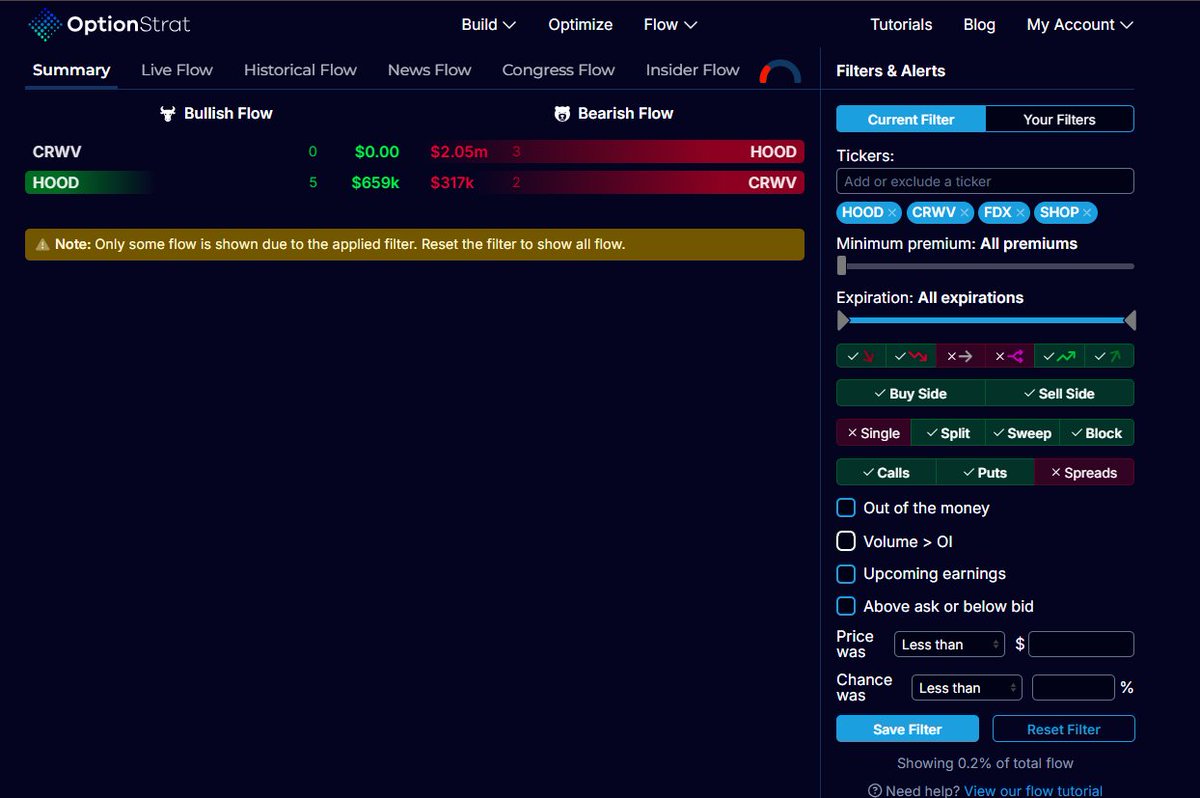Remove the CRWV ticker chip

click(965, 213)
